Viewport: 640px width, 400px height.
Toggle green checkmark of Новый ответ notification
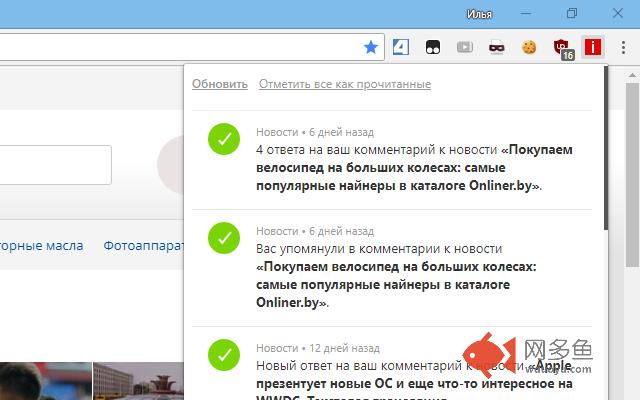224,355
